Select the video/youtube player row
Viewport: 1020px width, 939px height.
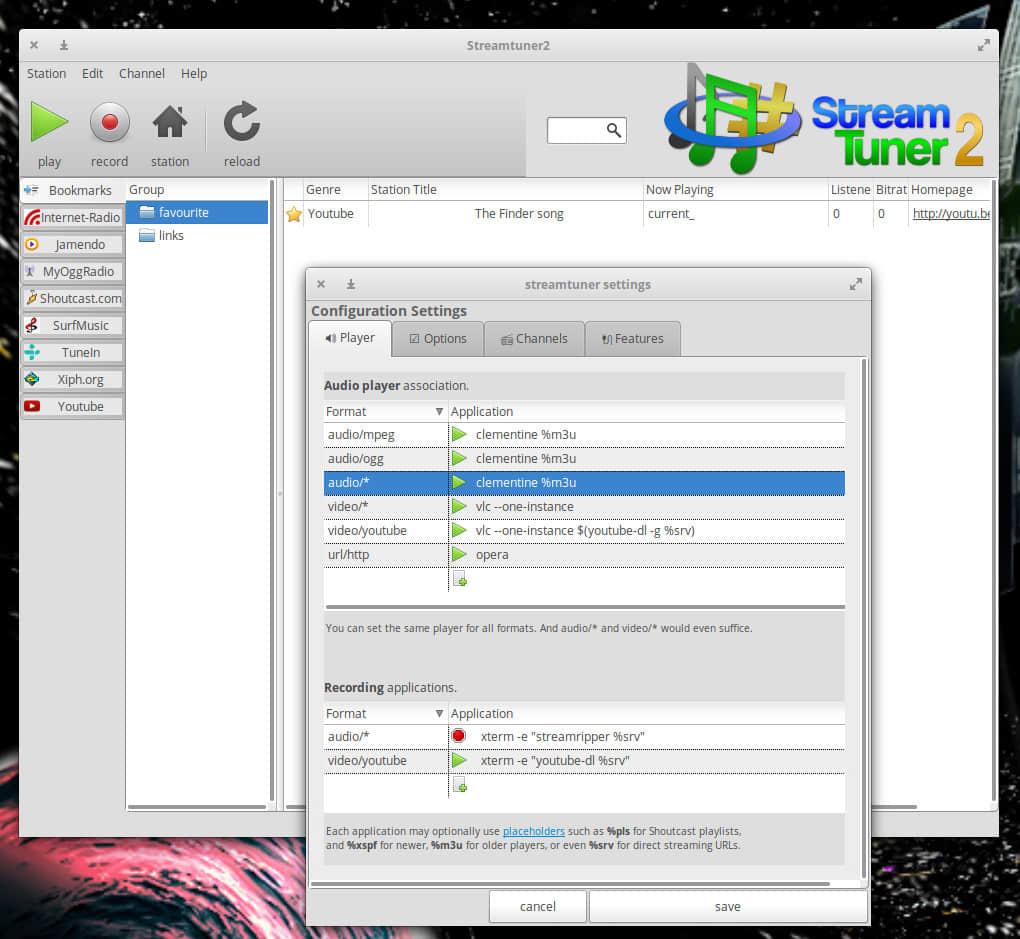click(584, 531)
